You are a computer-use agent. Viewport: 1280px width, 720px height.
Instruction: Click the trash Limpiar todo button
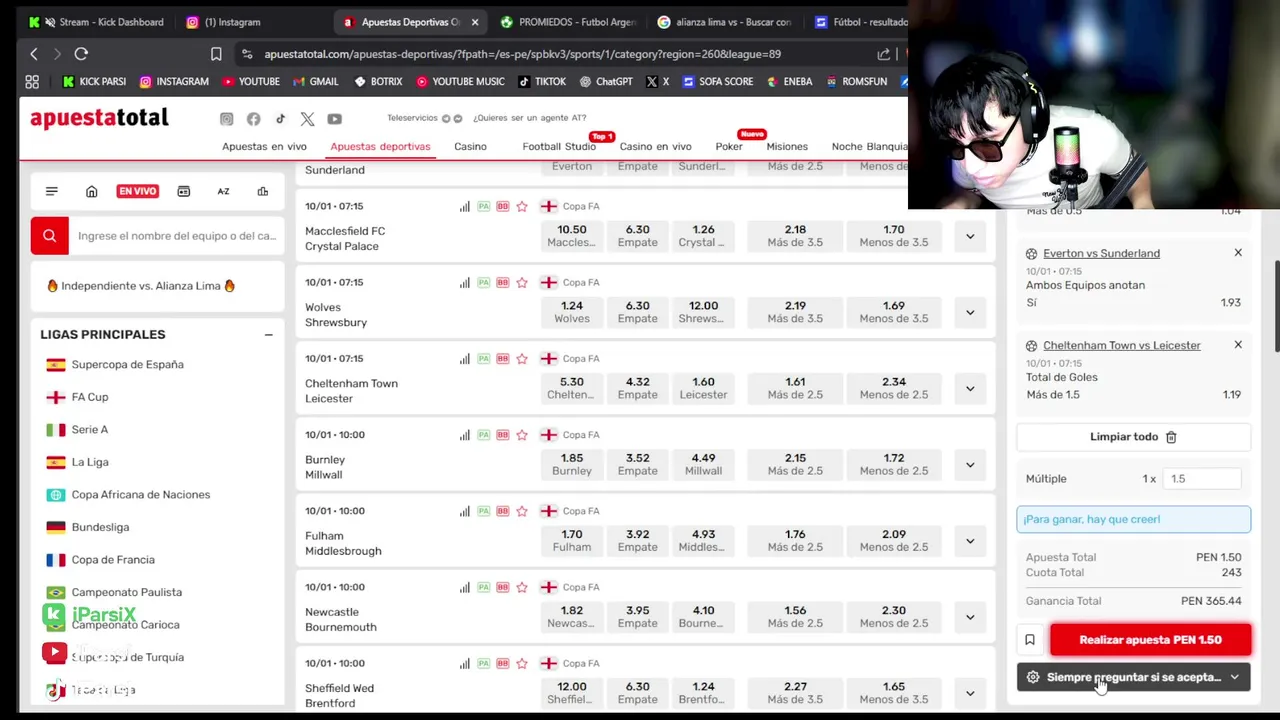click(1133, 437)
